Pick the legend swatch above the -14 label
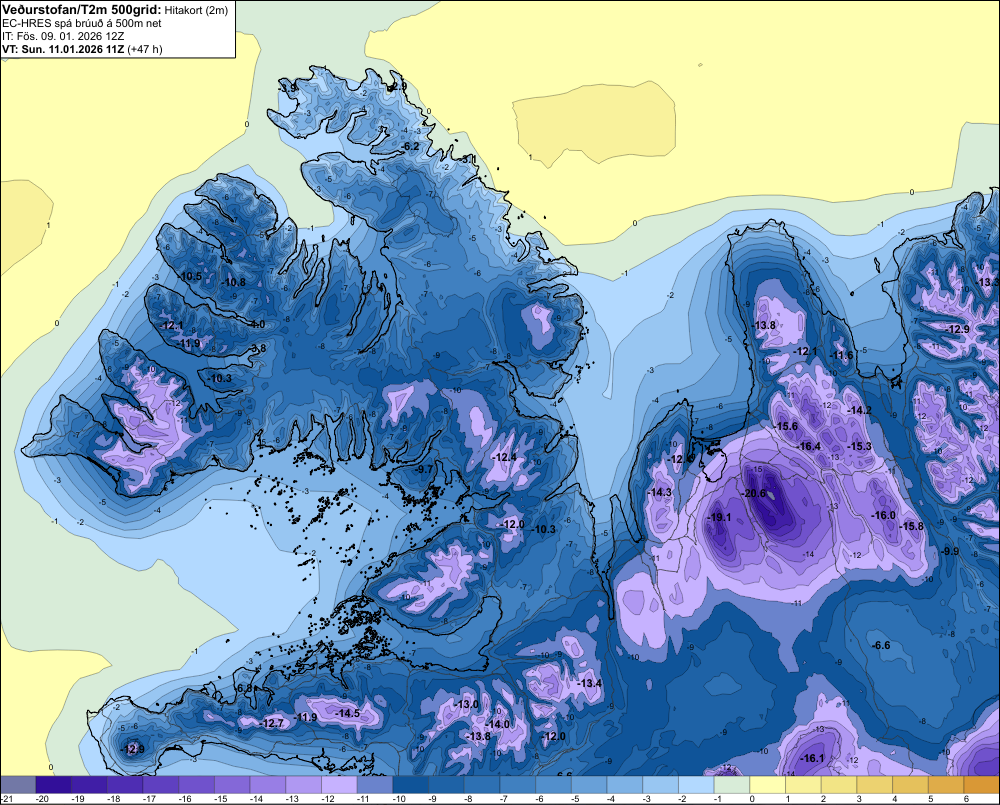The image size is (1000, 805). [x=268, y=785]
